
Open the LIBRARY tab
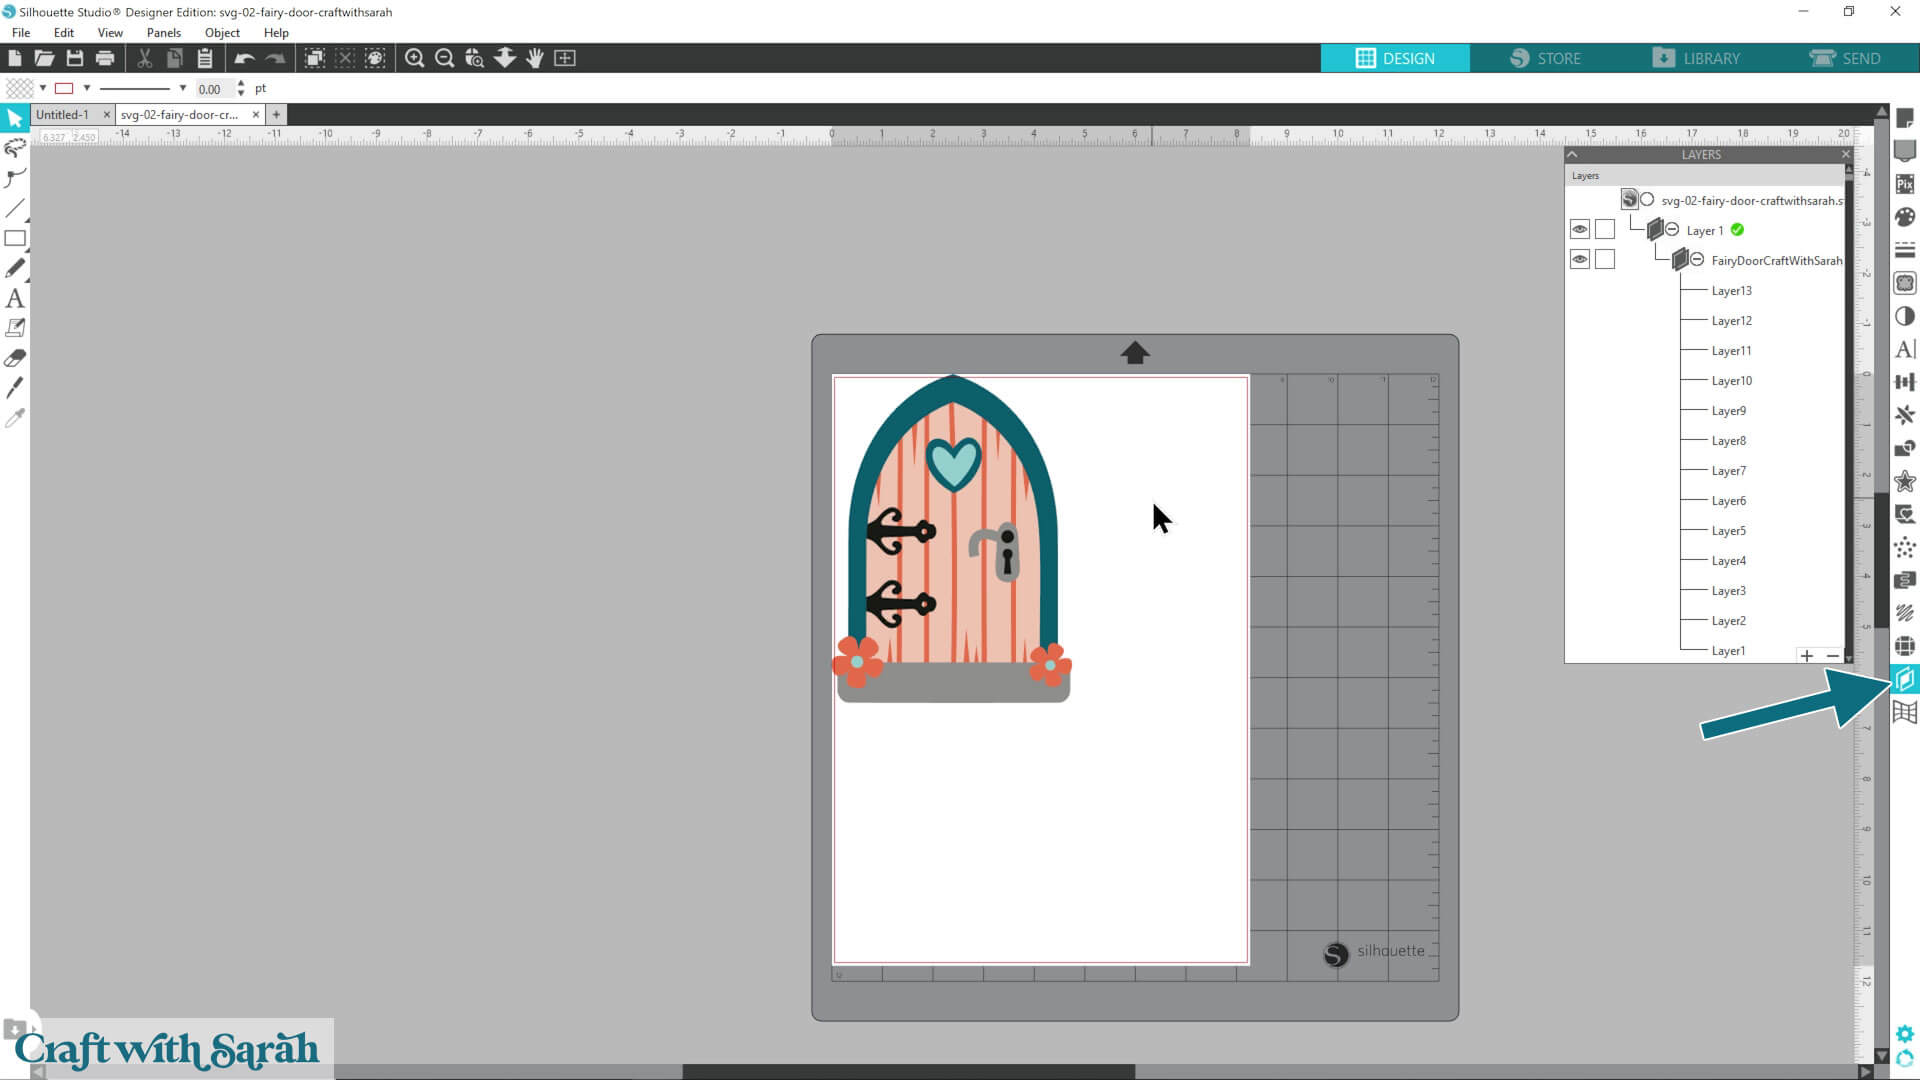(1696, 58)
